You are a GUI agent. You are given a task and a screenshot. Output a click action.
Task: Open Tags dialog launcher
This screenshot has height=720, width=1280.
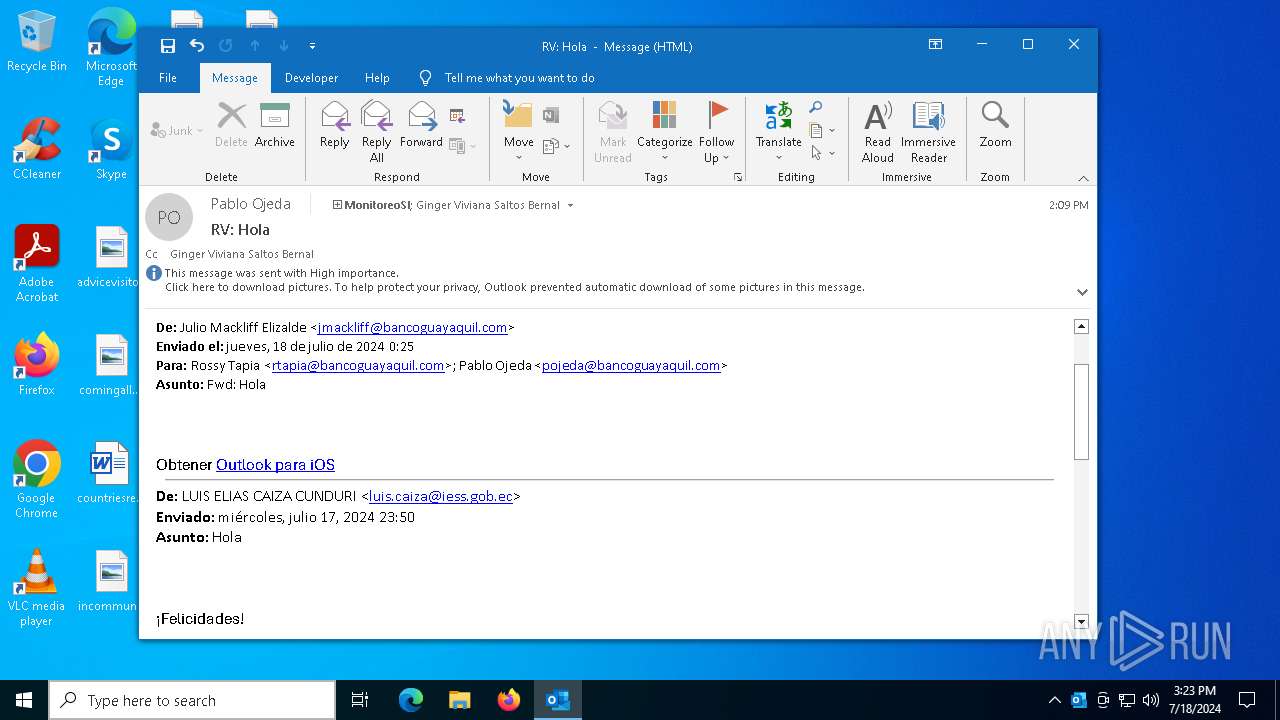[x=738, y=177]
